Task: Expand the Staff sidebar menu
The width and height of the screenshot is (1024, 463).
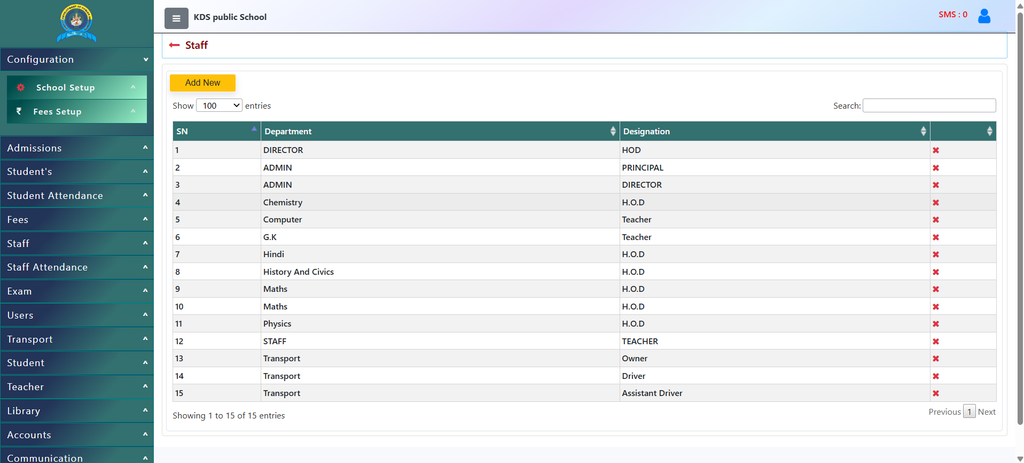Action: (76, 244)
